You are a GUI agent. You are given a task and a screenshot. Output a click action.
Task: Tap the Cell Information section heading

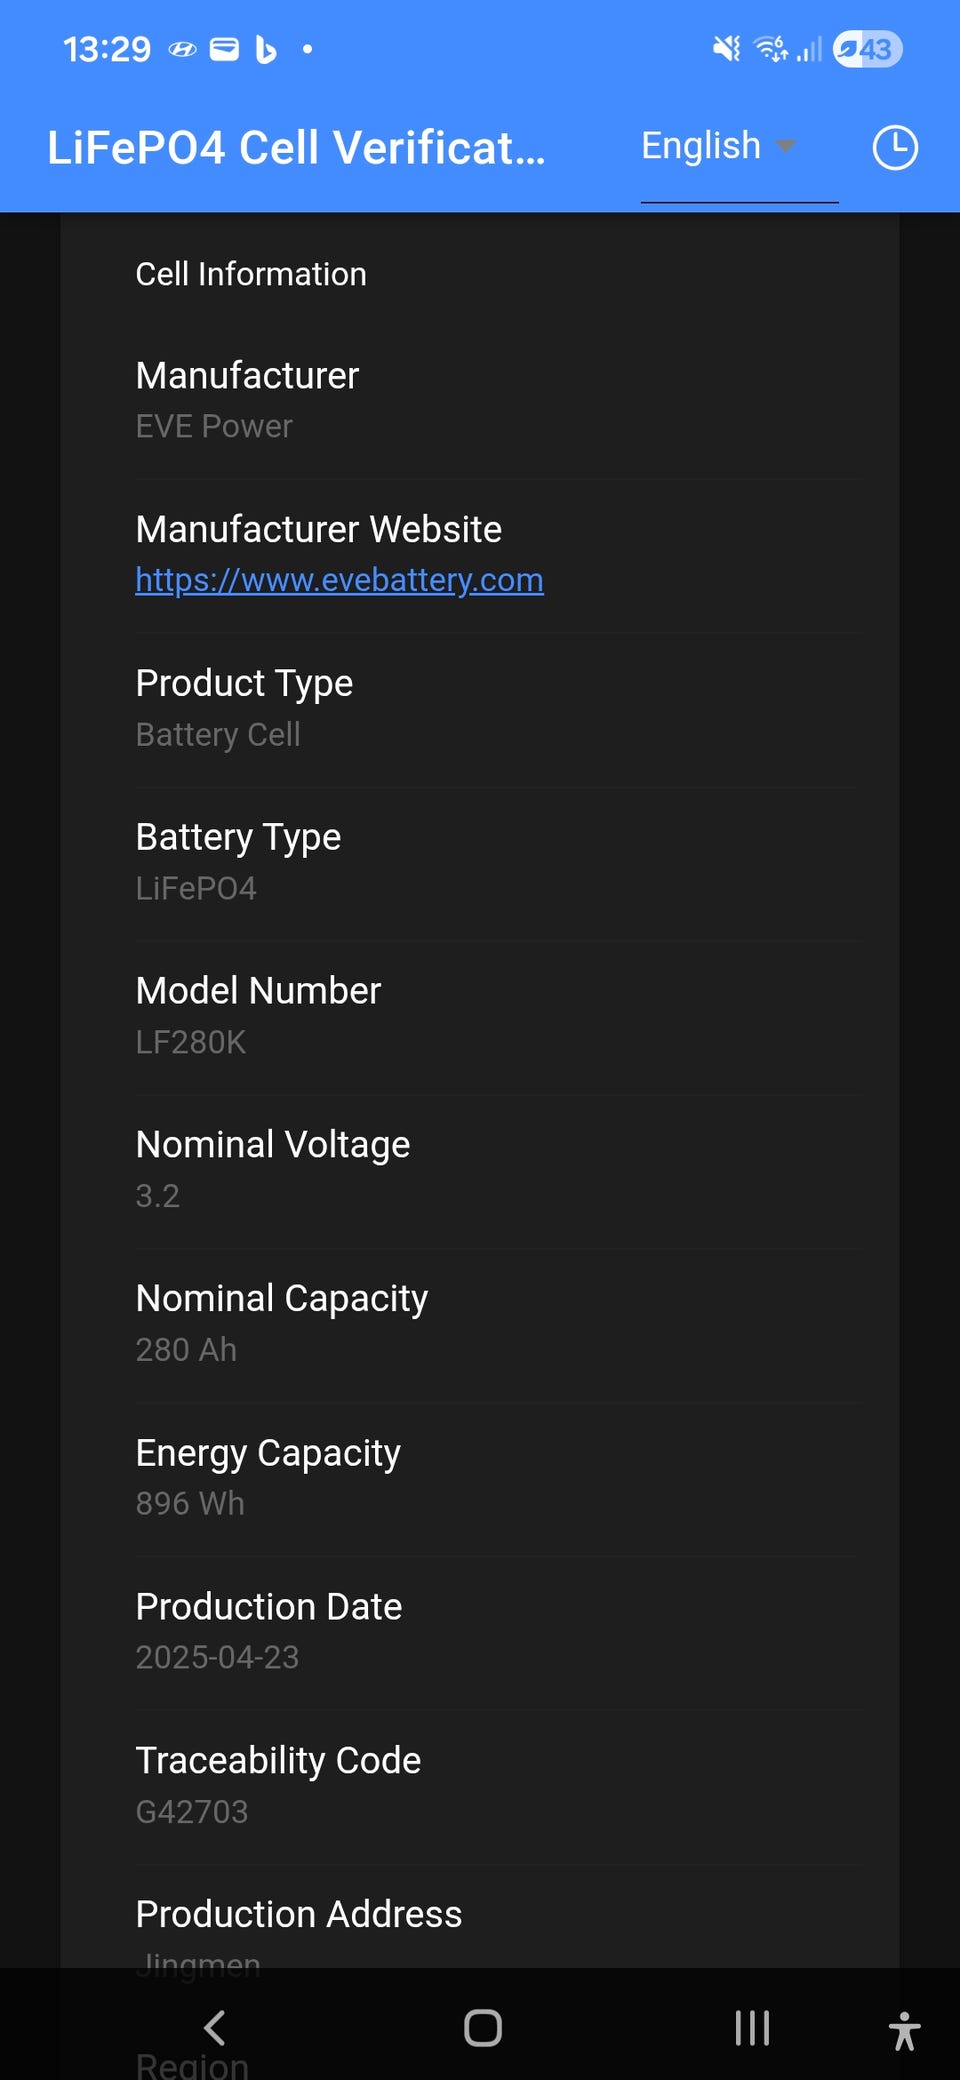tap(251, 274)
